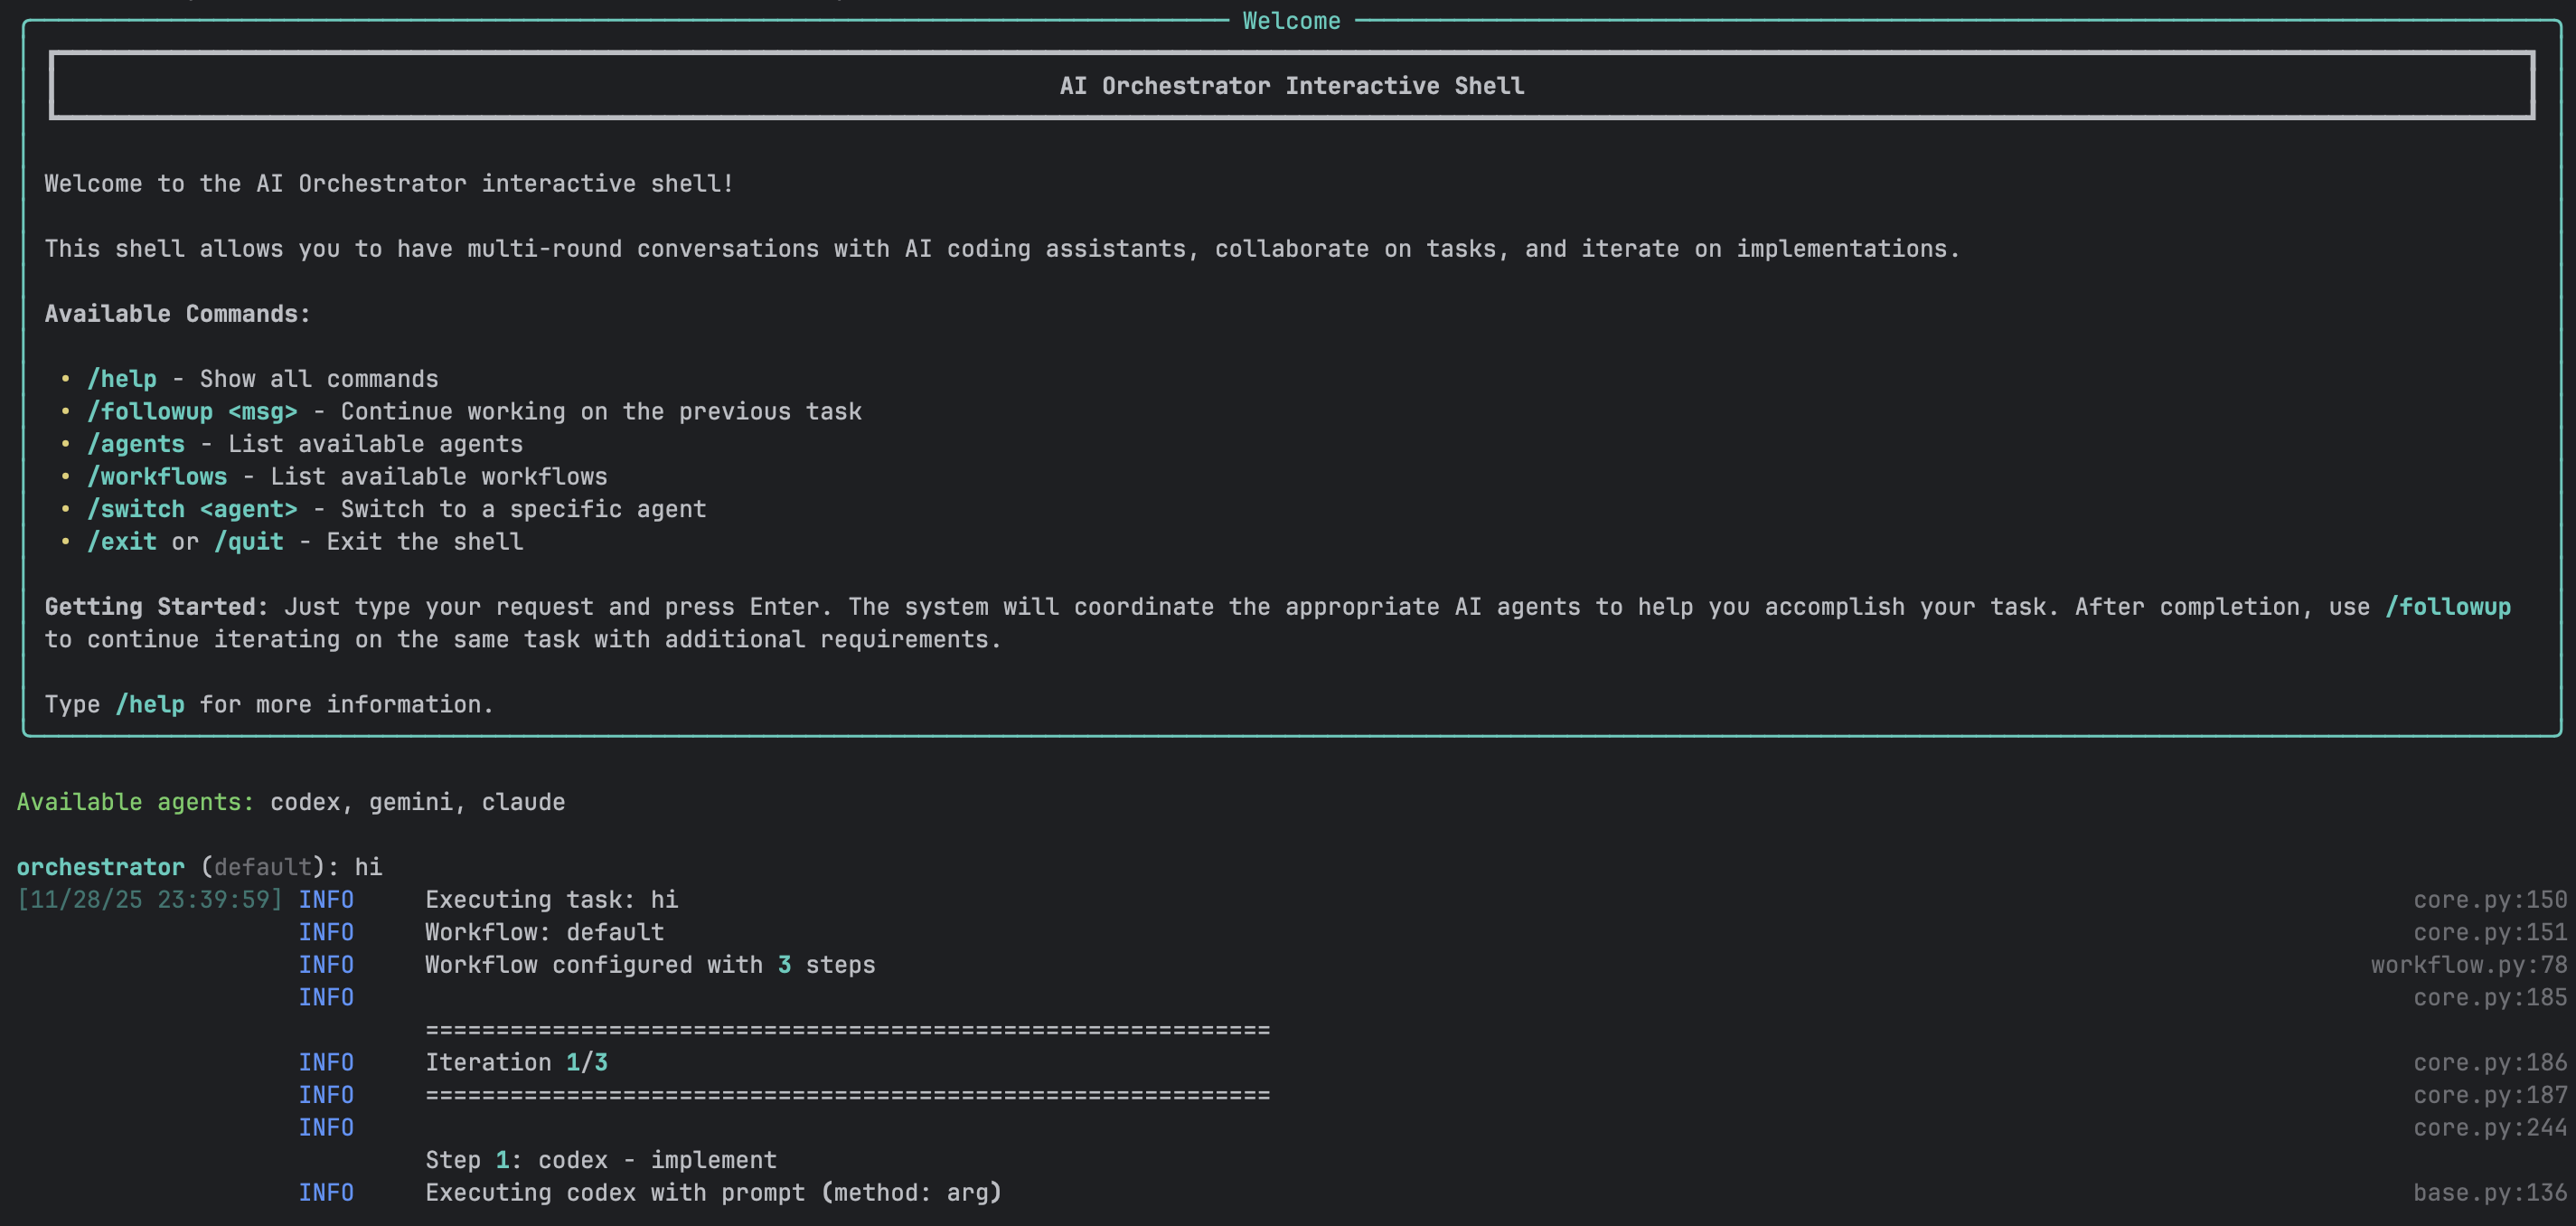The image size is (2576, 1226).
Task: Click the /help link at the bottom of welcome box
Action: click(x=151, y=704)
